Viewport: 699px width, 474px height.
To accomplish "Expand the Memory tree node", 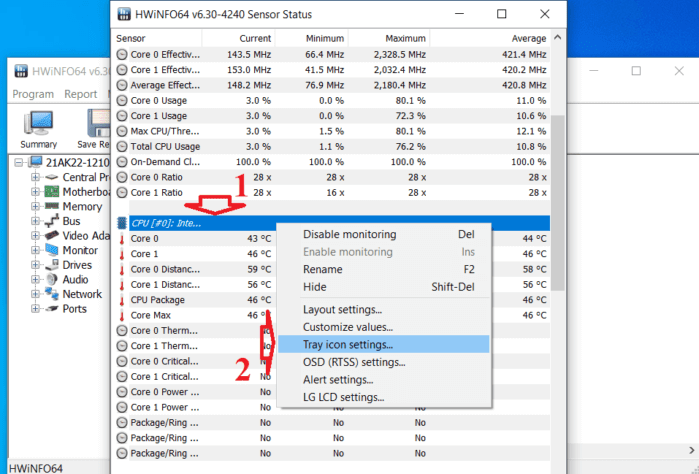I will [x=35, y=206].
